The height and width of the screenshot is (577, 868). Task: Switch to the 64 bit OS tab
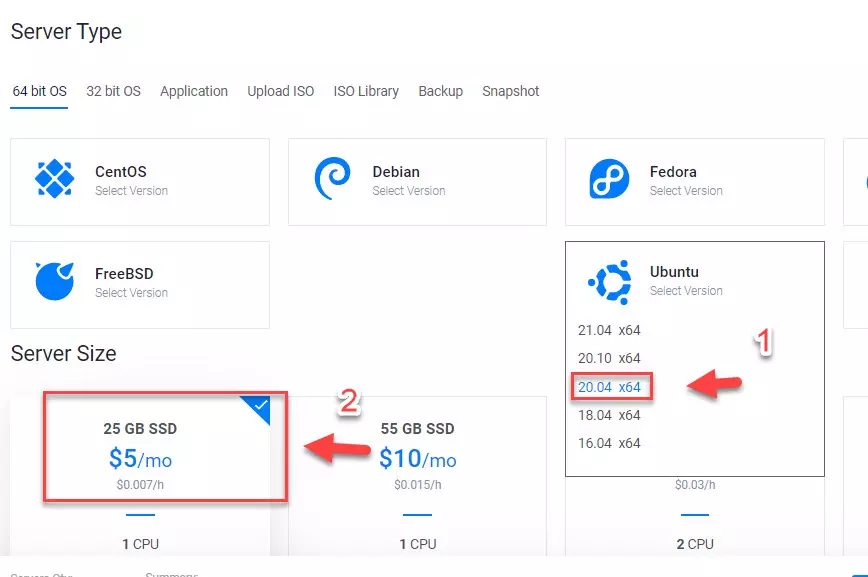(x=39, y=91)
